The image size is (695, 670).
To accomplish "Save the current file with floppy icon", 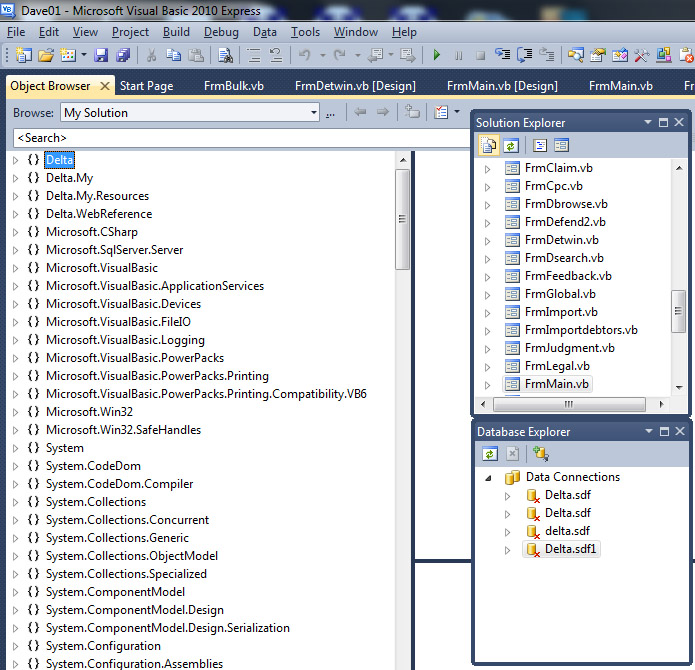I will (x=101, y=55).
